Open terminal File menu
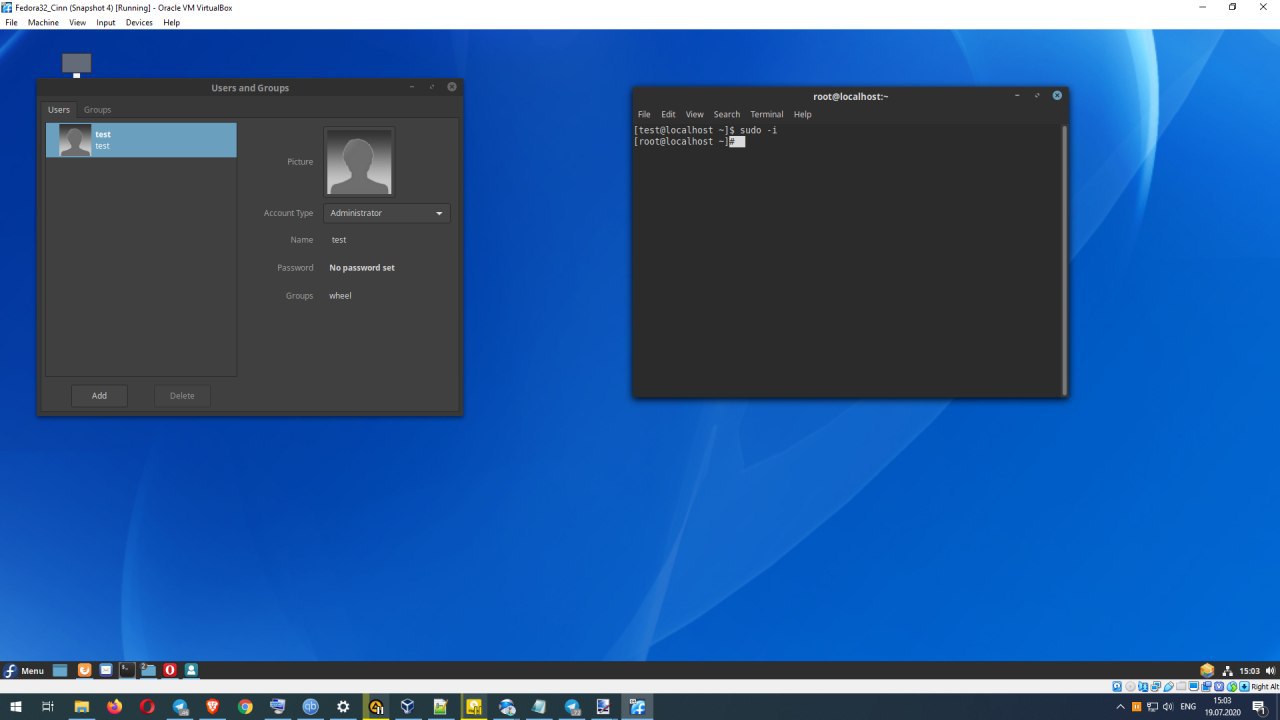 tap(644, 114)
